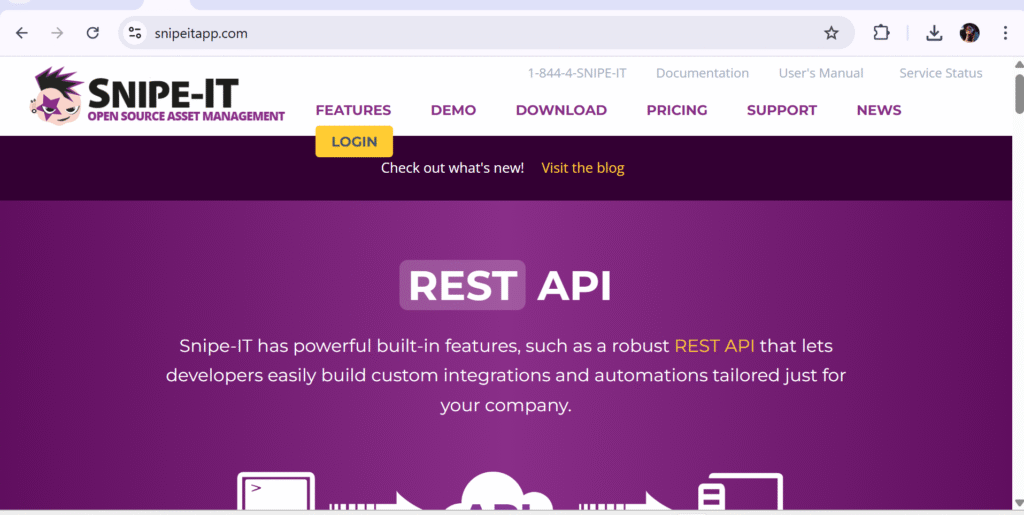The width and height of the screenshot is (1024, 515).
Task: Open the Chrome three-dot menu
Action: (1006, 33)
